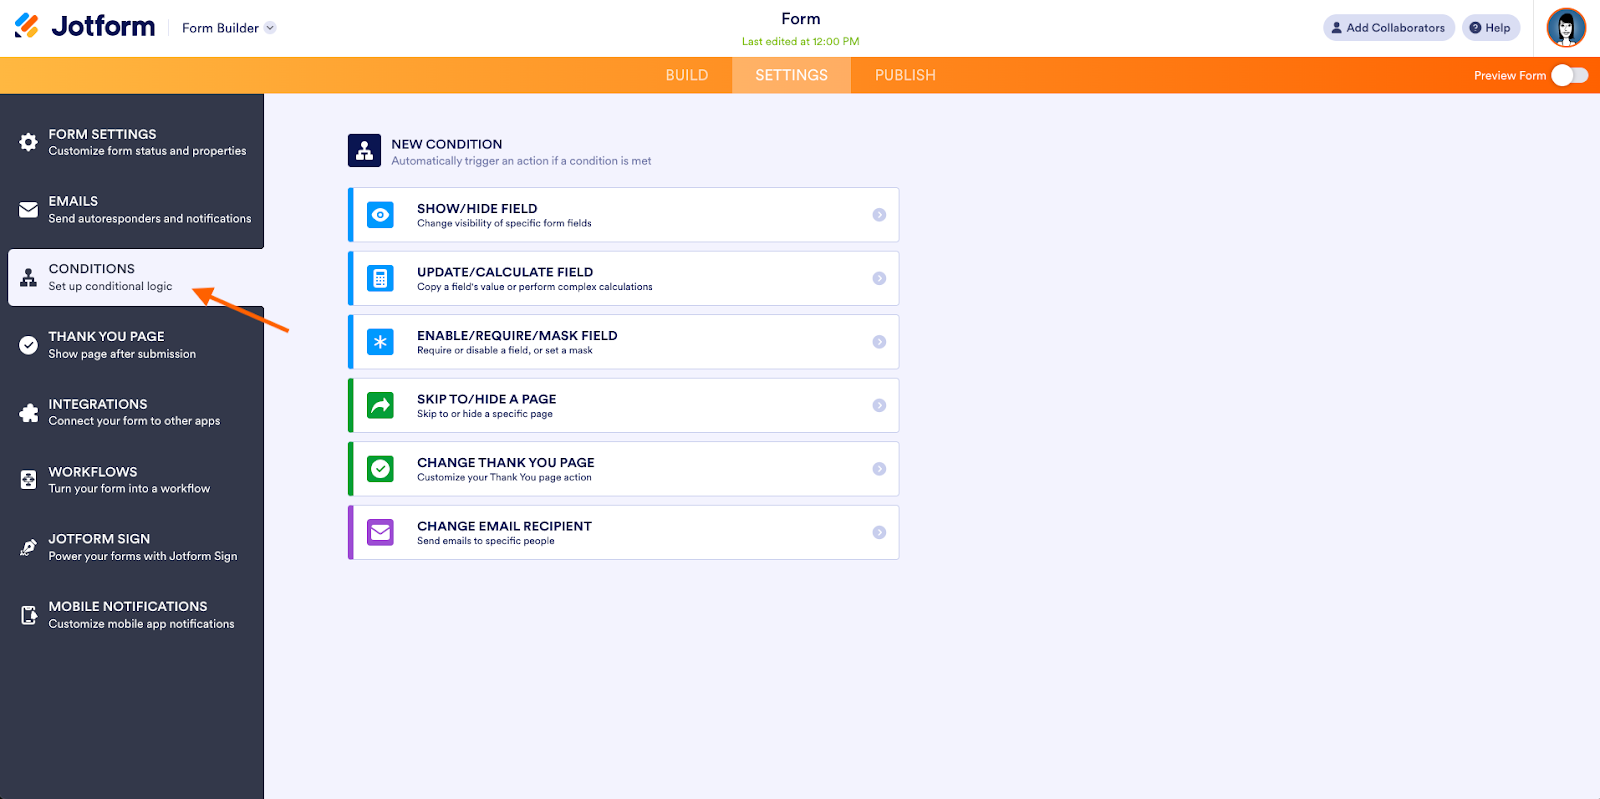Click the Change Email Recipient envelope icon

[380, 532]
